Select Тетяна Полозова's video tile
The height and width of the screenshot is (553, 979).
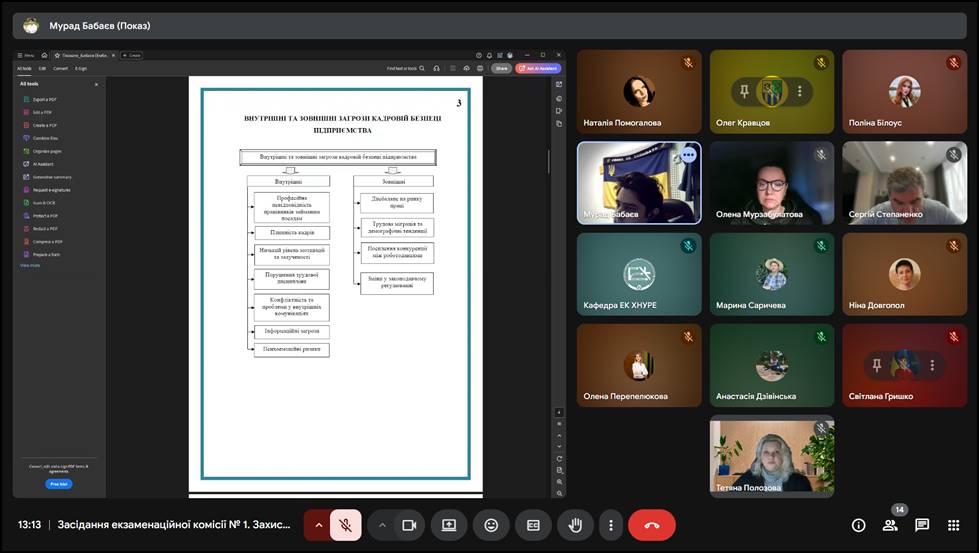pos(771,455)
